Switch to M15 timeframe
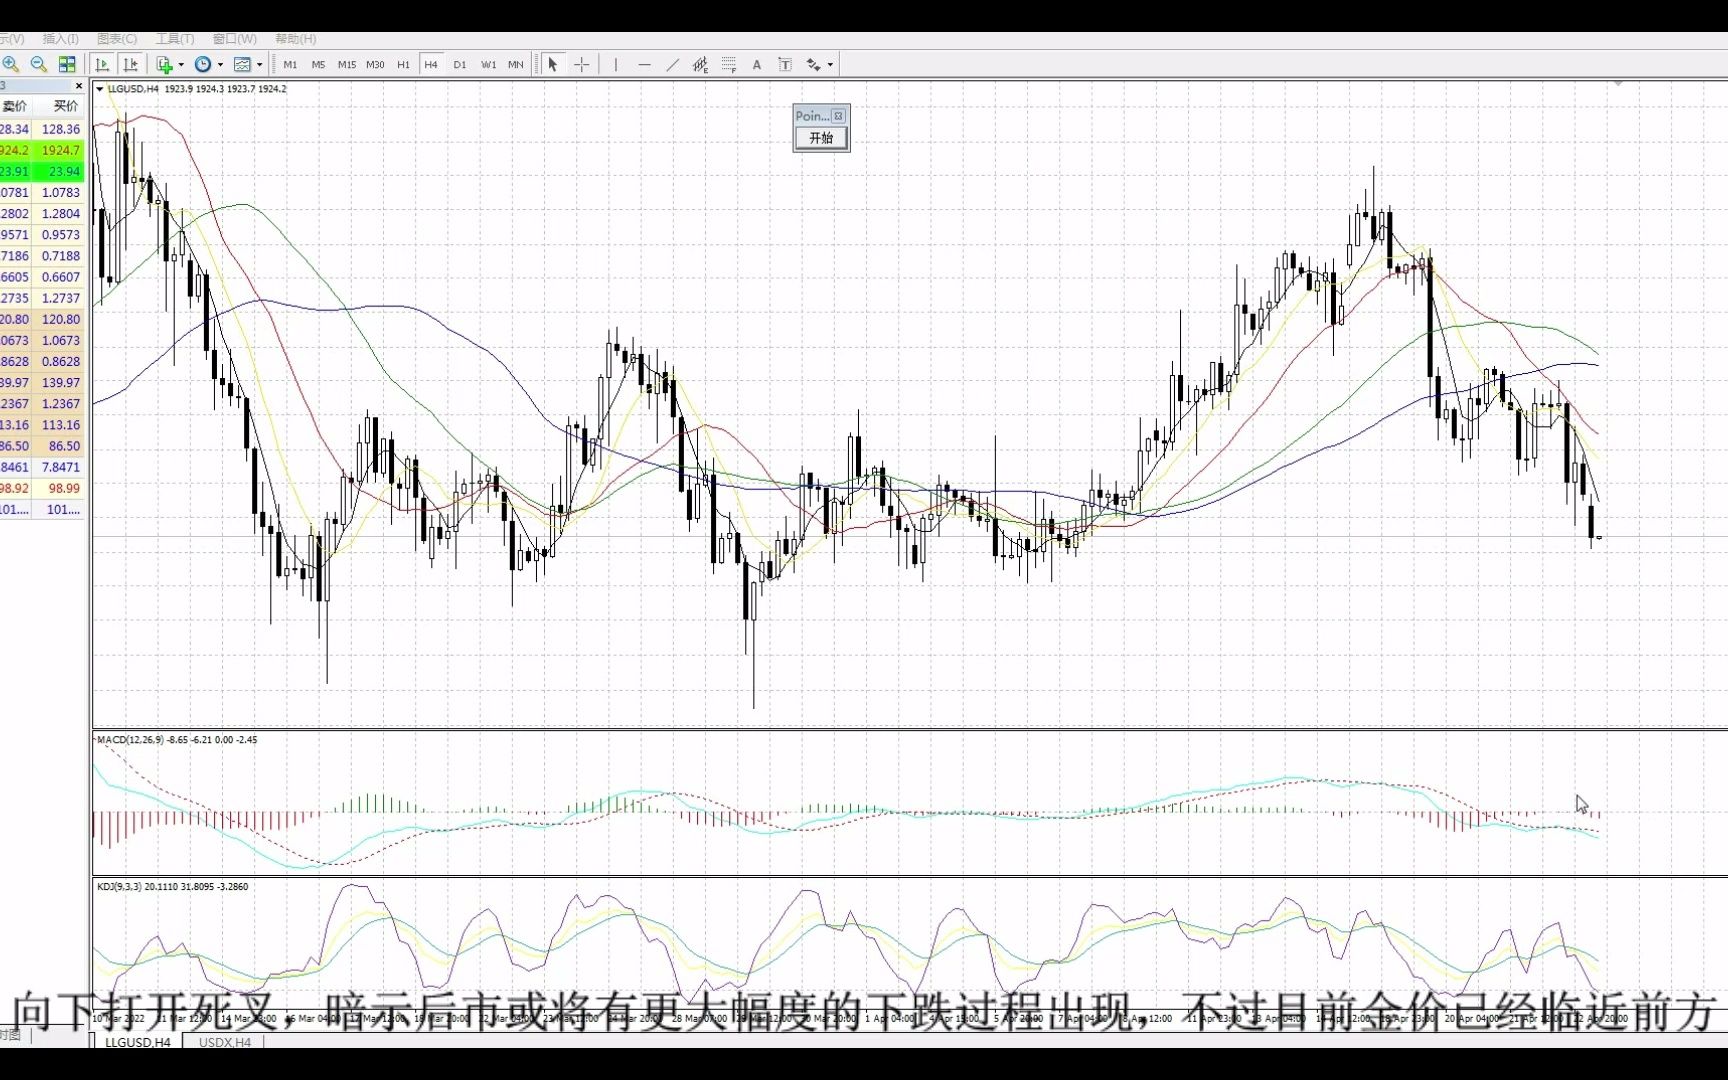Viewport: 1728px width, 1080px height. pos(346,64)
